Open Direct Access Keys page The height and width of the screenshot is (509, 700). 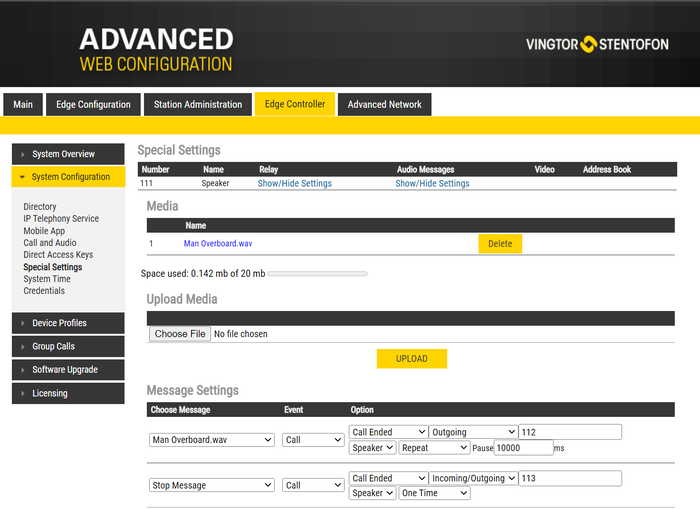pos(58,255)
